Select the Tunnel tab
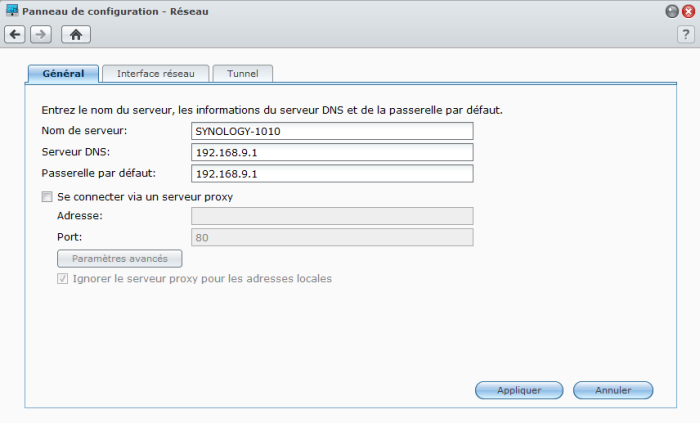Viewport: 700px width, 423px height. coord(242,74)
